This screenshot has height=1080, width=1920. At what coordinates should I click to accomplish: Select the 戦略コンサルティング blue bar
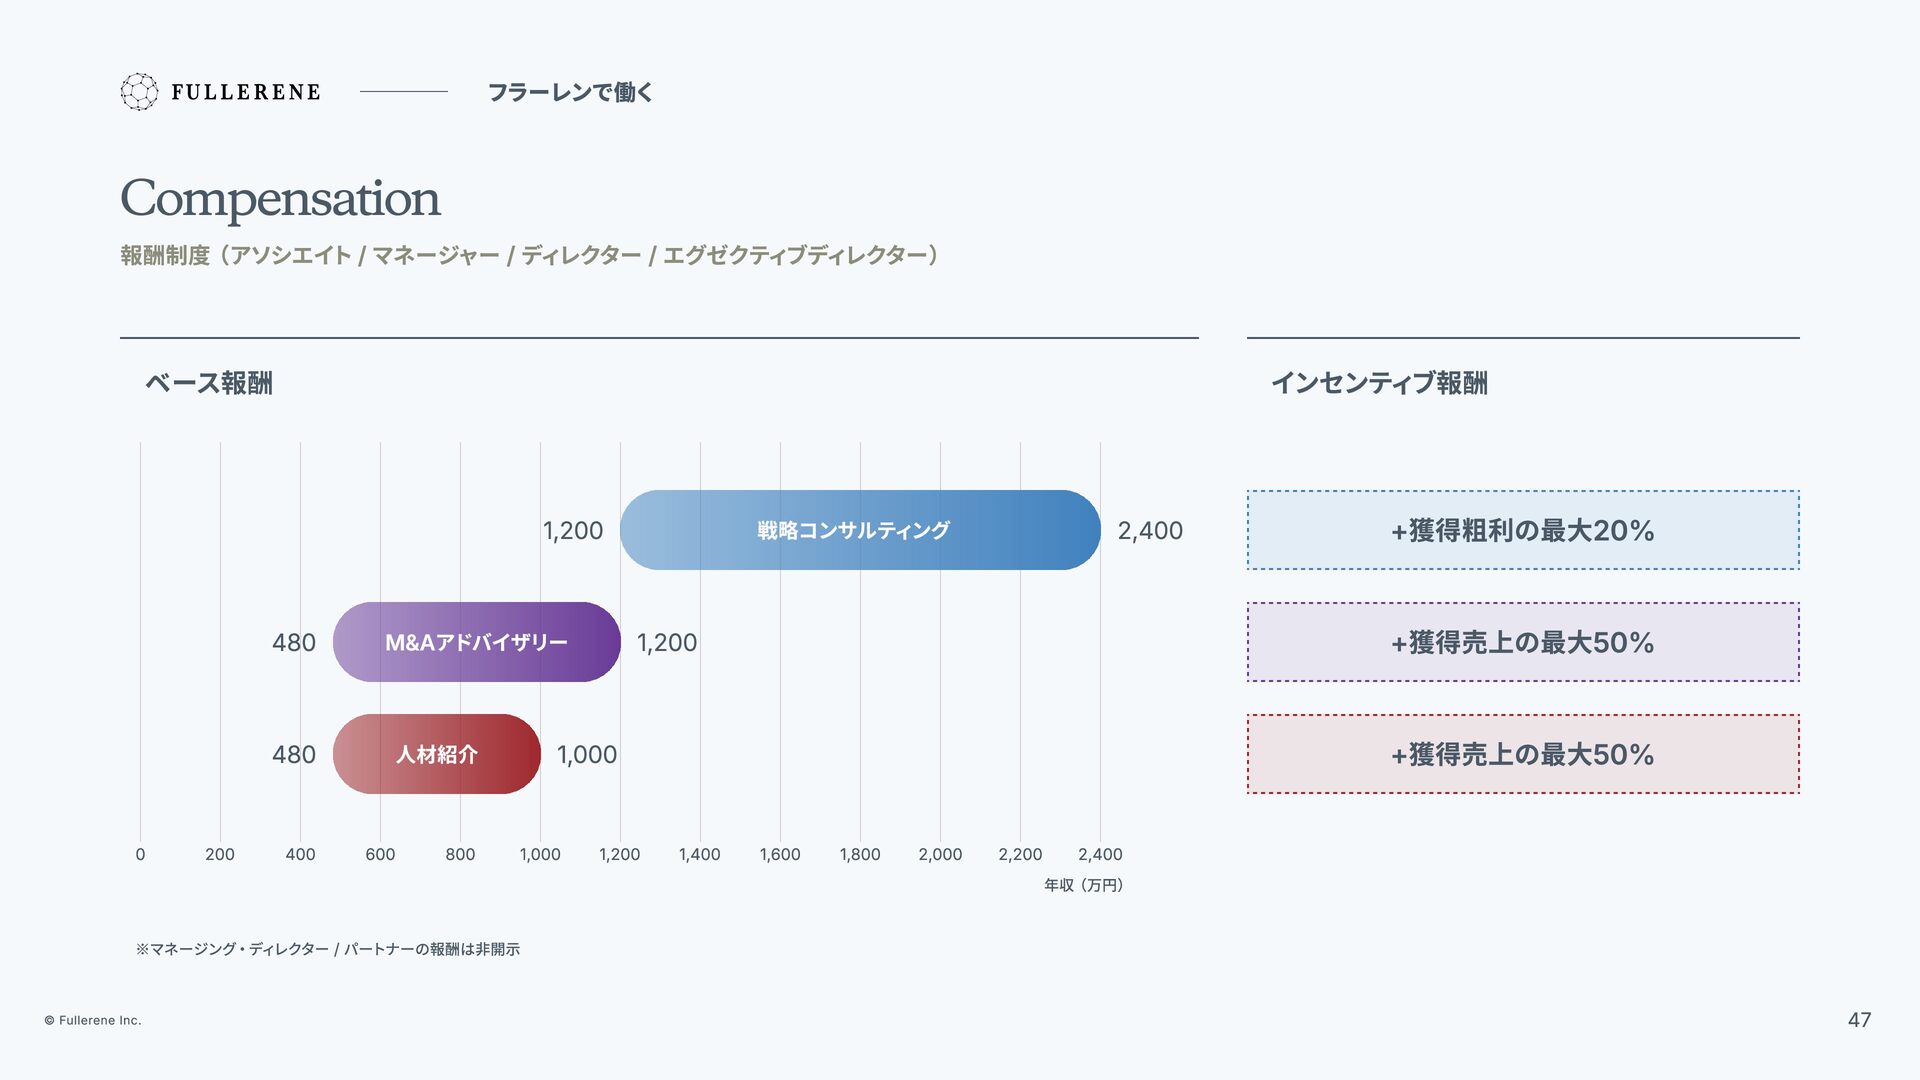(x=860, y=530)
